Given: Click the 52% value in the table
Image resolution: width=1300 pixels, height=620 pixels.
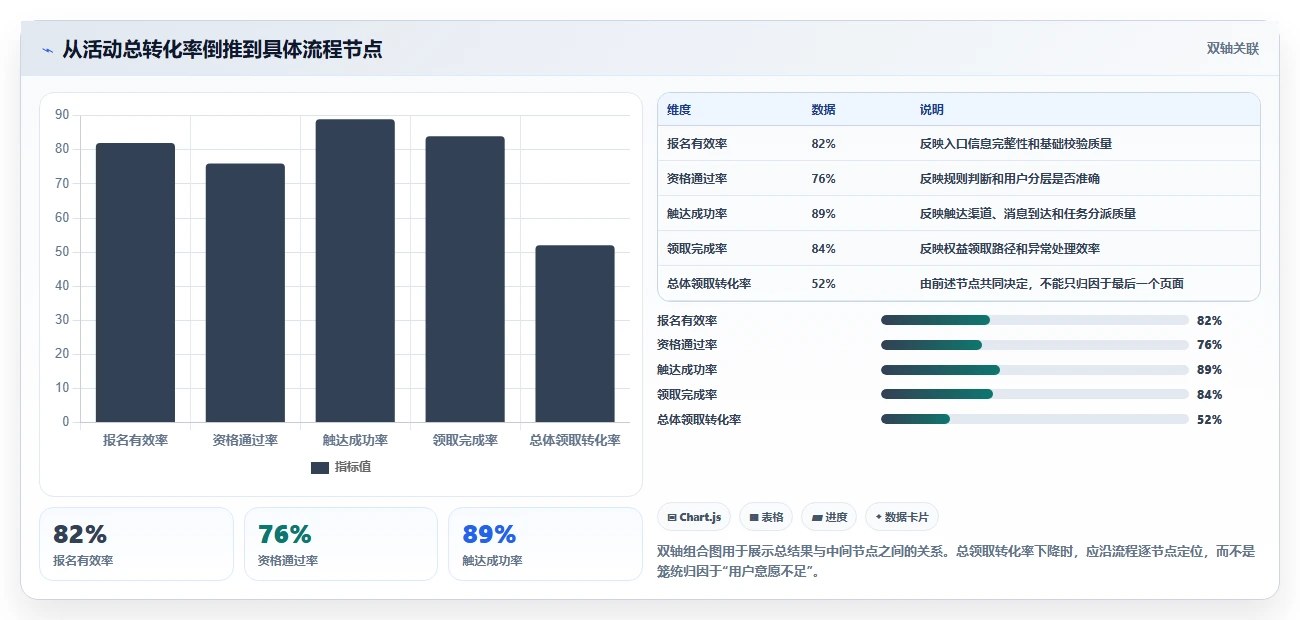Looking at the screenshot, I should 823,284.
